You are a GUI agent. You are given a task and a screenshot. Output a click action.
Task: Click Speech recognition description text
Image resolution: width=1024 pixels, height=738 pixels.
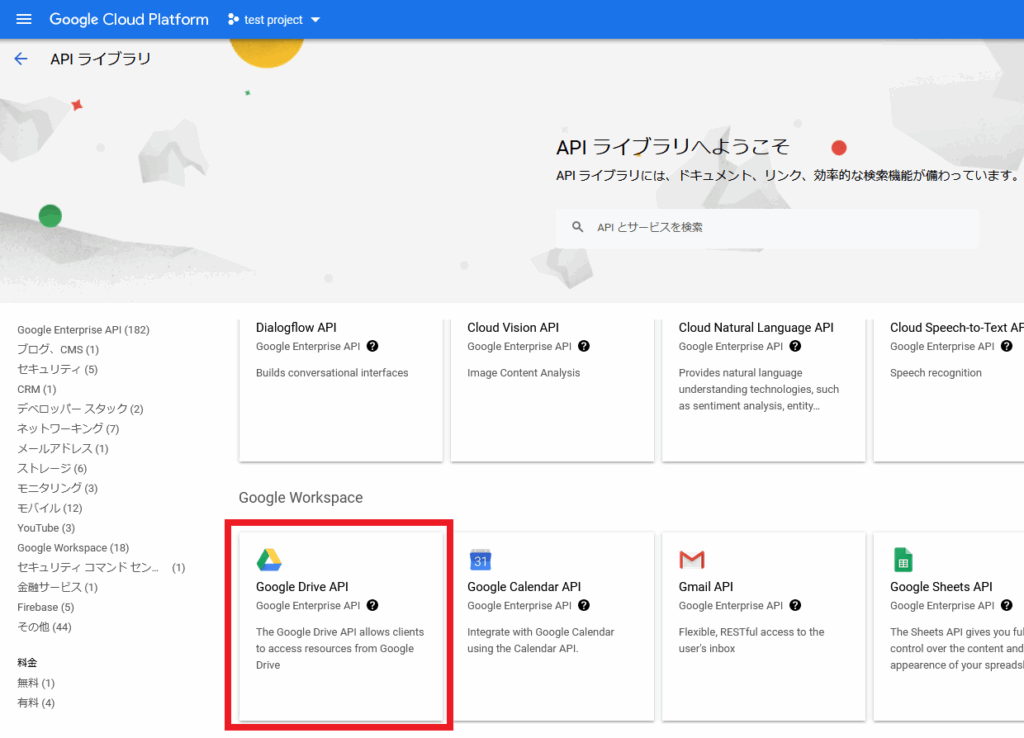point(935,373)
